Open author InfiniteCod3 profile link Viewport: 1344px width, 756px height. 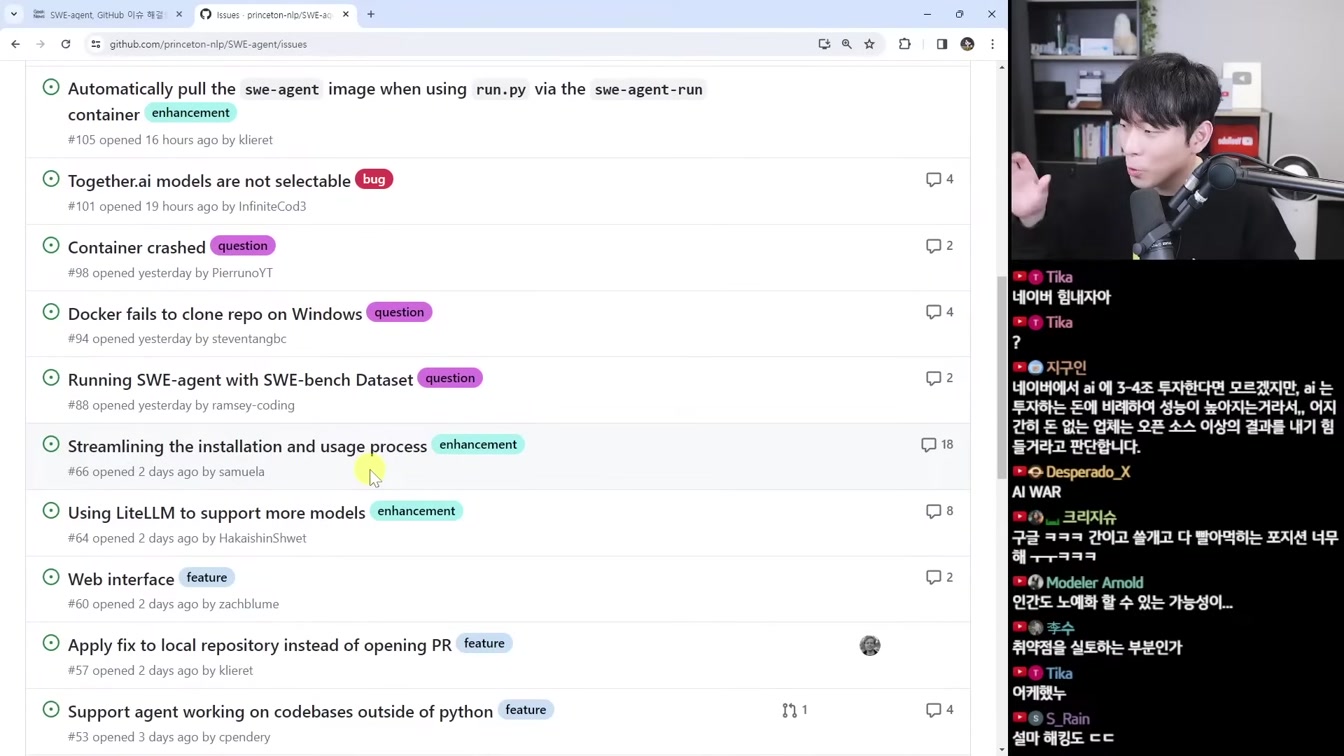tap(272, 206)
